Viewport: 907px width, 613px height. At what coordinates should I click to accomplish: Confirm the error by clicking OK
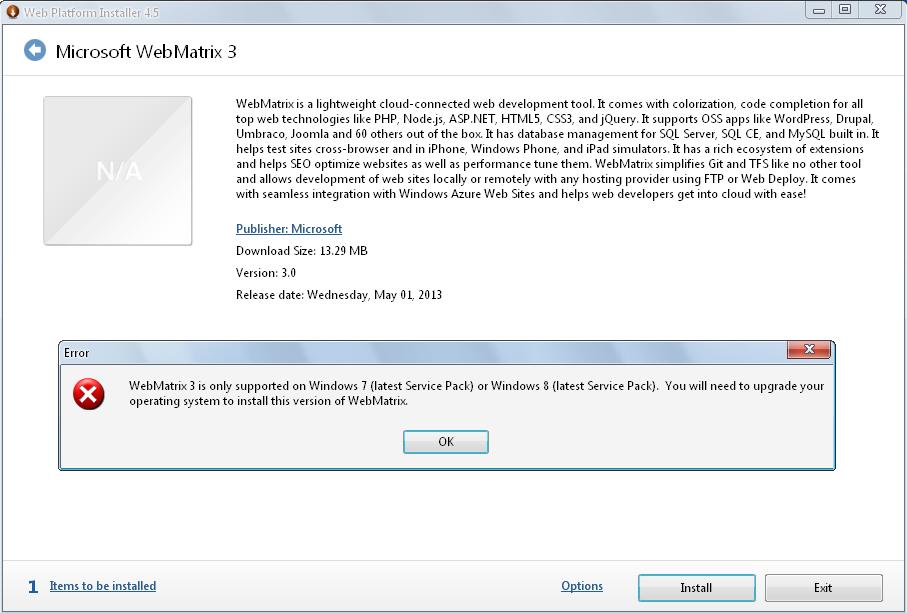pos(445,442)
